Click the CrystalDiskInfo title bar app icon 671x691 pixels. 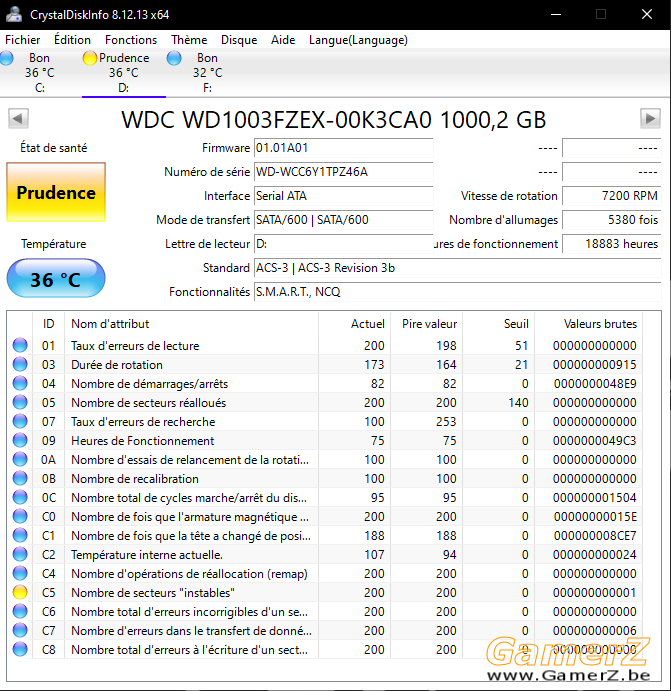tap(13, 14)
